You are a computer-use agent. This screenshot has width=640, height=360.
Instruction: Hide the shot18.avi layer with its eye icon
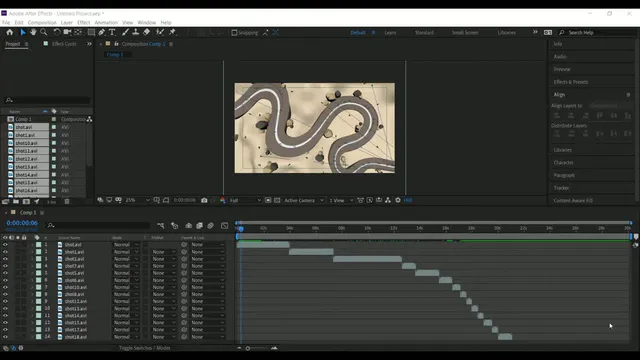pos(5,337)
